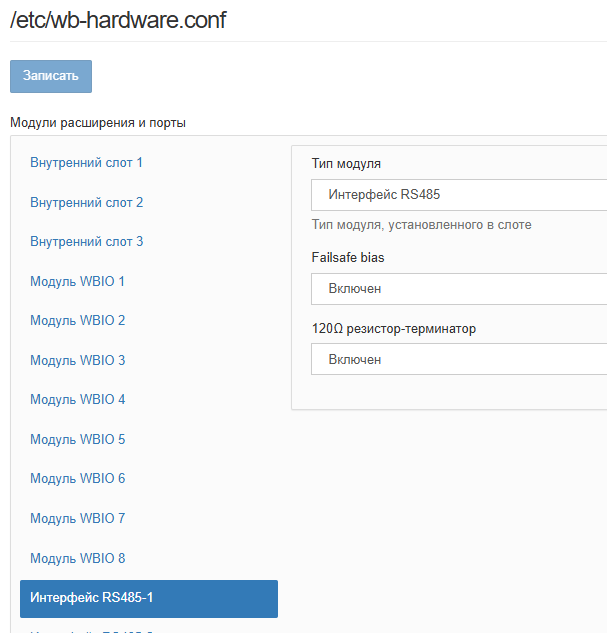Open the 120Ω резистор-терминатор dropdown

[x=458, y=359]
